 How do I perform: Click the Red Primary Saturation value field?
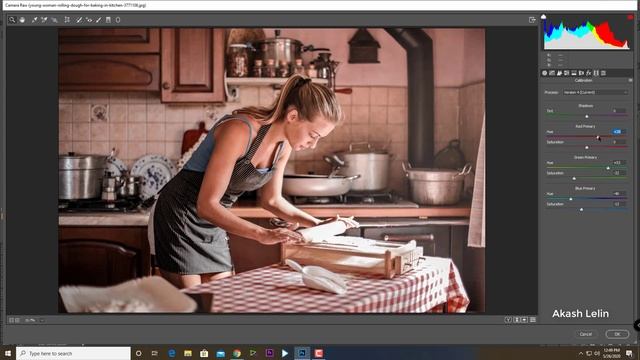619,142
